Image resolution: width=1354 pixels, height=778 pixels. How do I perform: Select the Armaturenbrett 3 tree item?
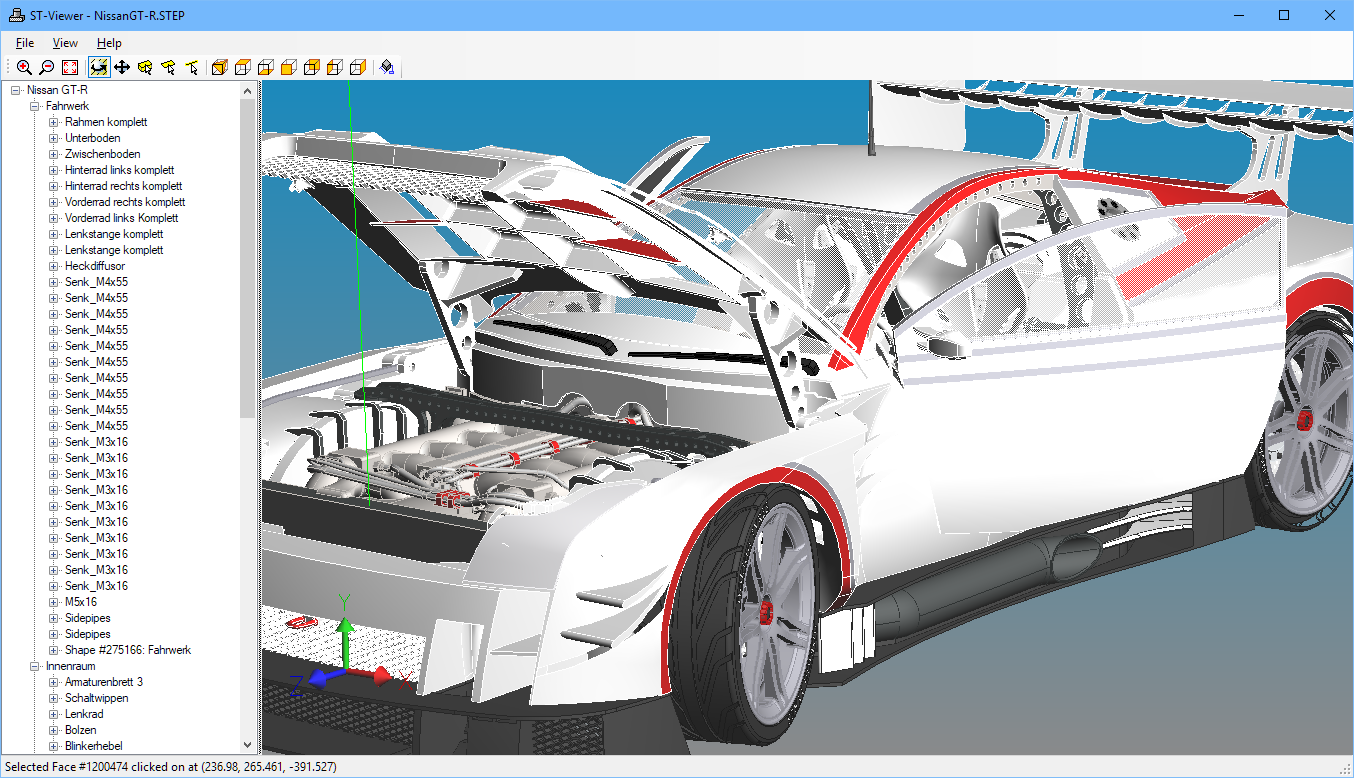click(104, 682)
